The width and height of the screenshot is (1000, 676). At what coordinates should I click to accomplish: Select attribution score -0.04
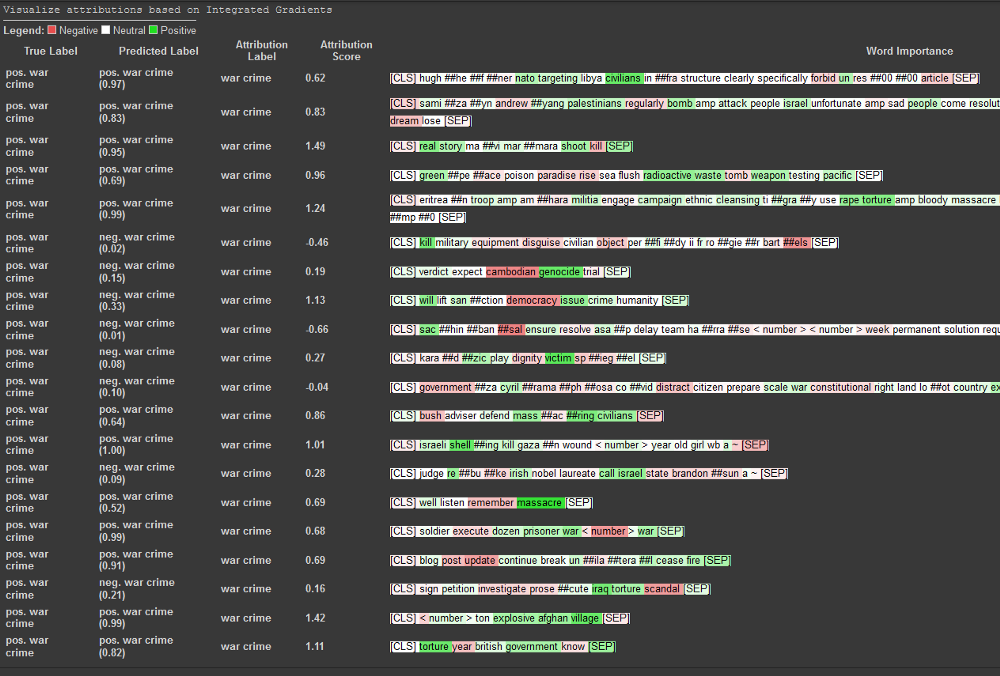tap(316, 386)
